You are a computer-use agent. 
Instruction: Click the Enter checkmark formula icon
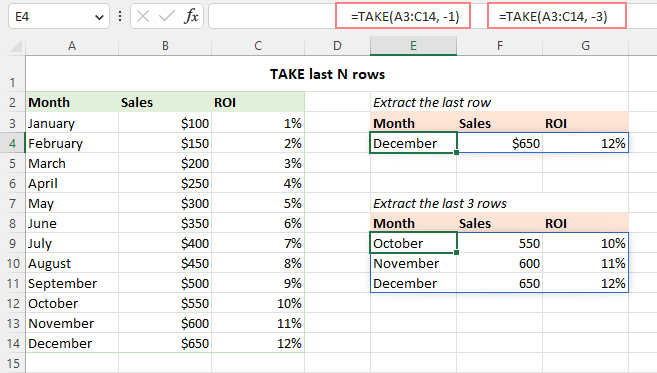pyautogui.click(x=167, y=17)
